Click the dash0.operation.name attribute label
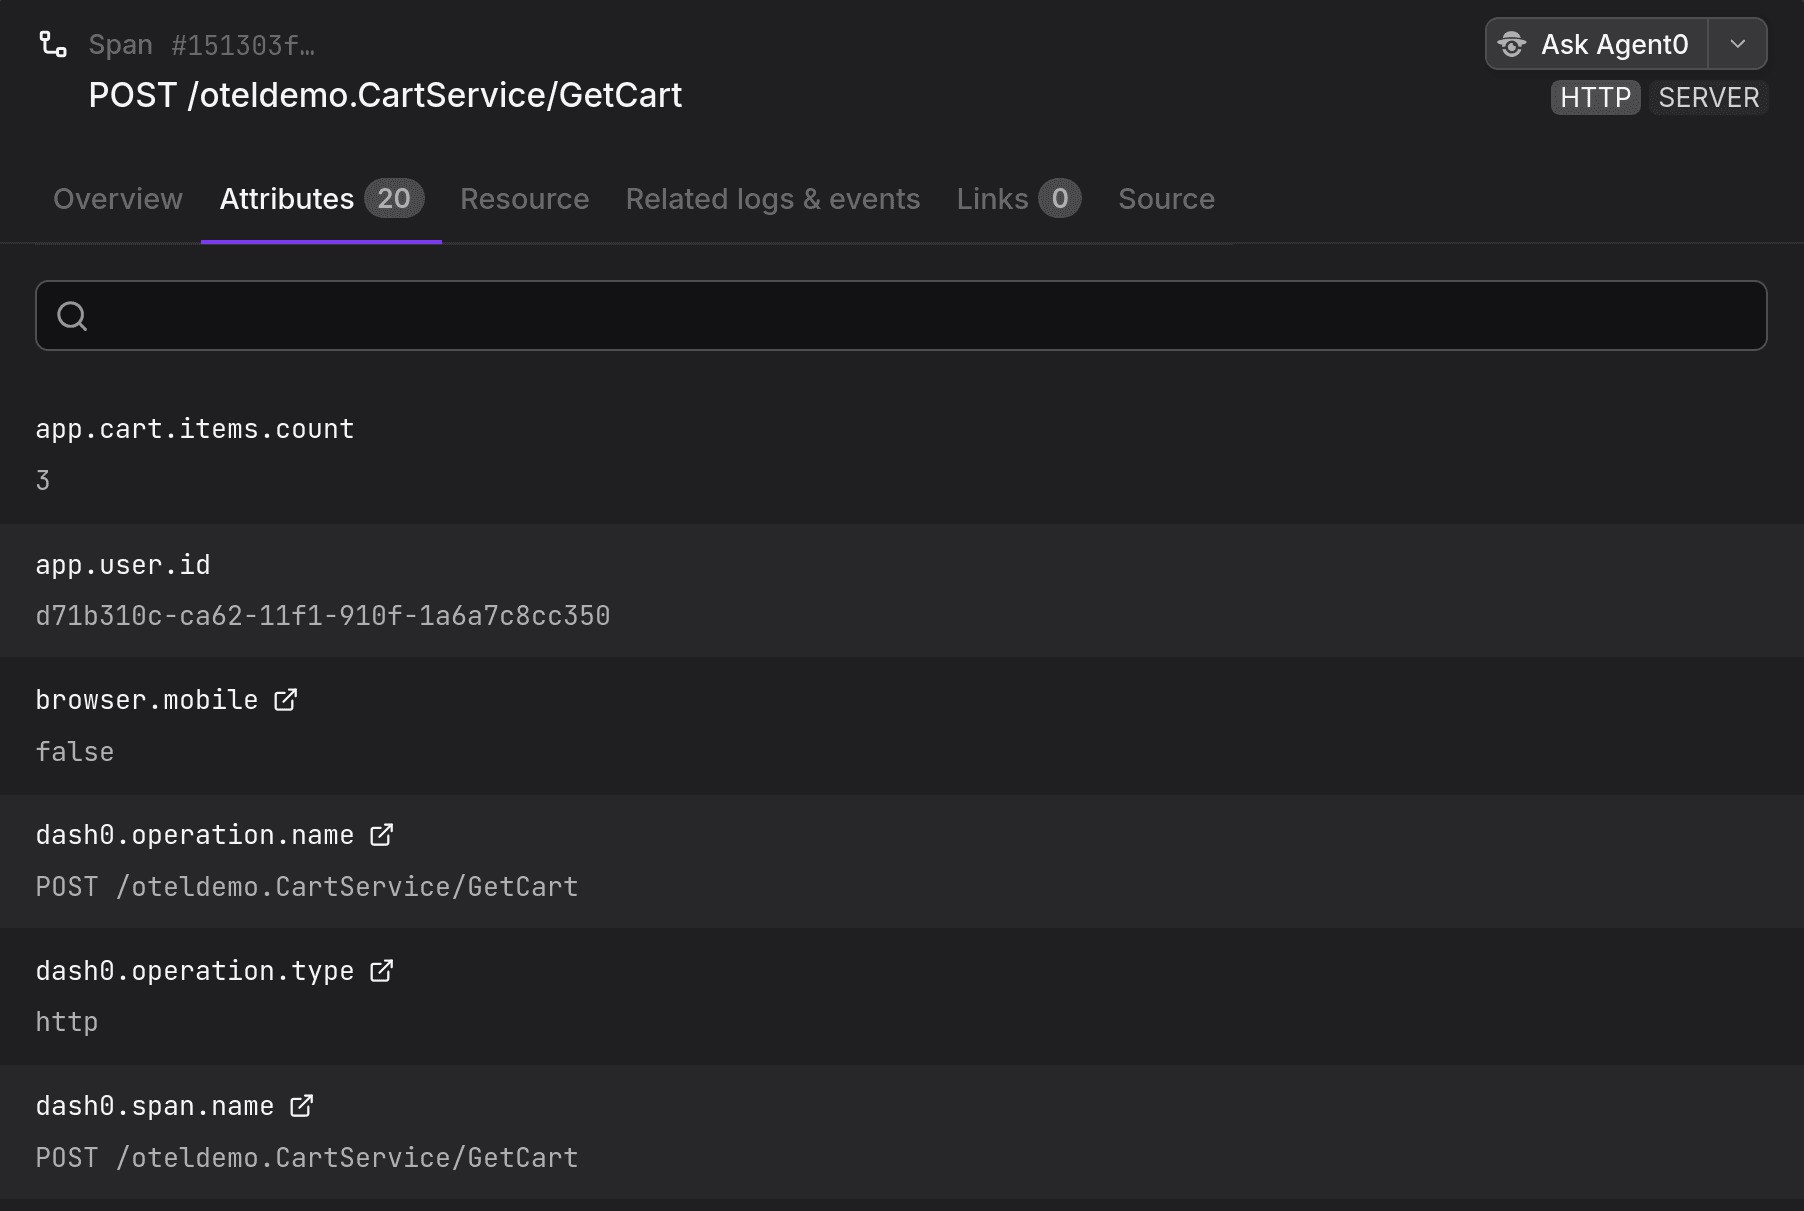The image size is (1804, 1211). pos(195,835)
